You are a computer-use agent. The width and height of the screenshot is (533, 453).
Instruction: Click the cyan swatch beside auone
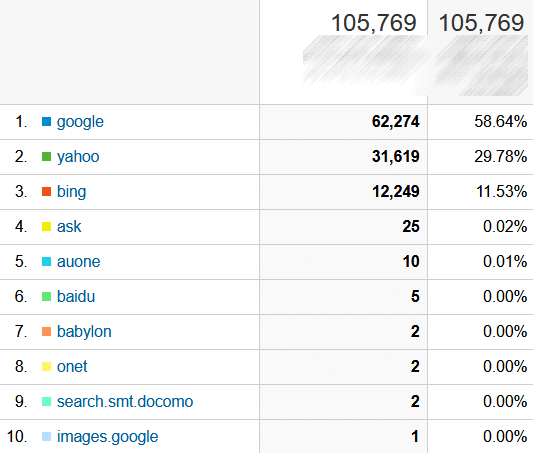(46, 262)
